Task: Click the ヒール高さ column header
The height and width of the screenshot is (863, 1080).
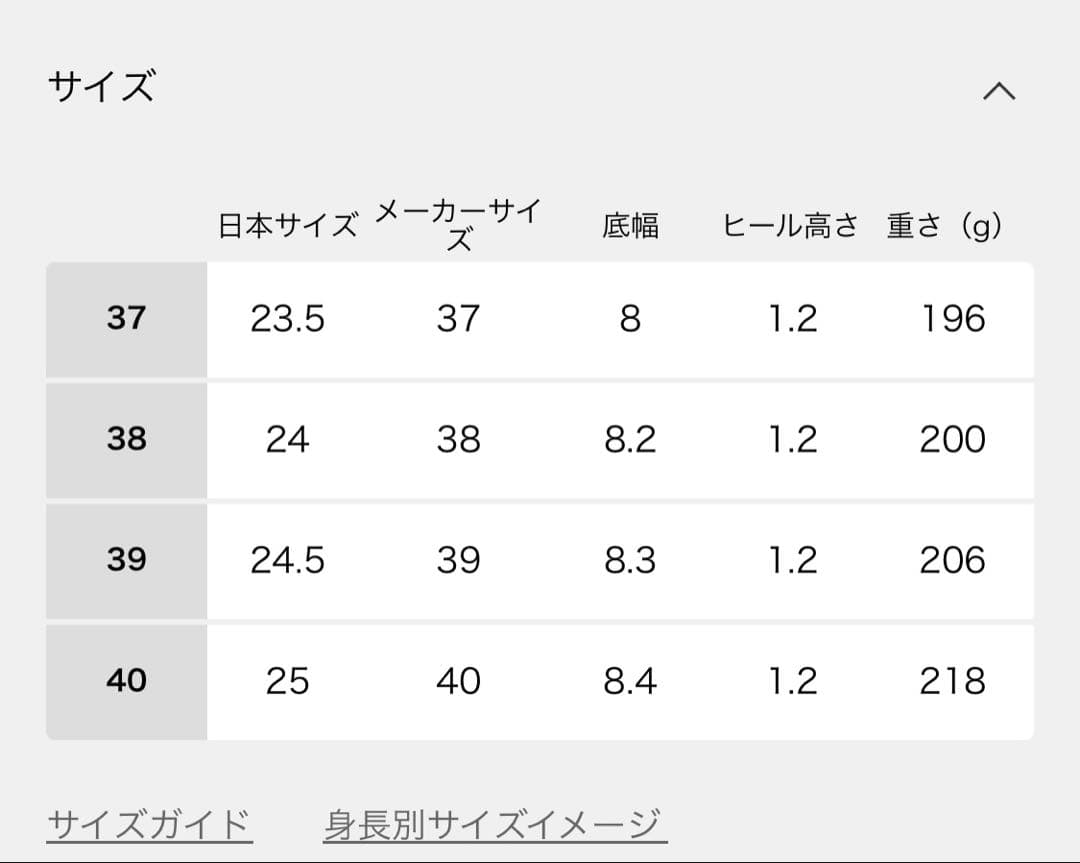Action: click(790, 226)
